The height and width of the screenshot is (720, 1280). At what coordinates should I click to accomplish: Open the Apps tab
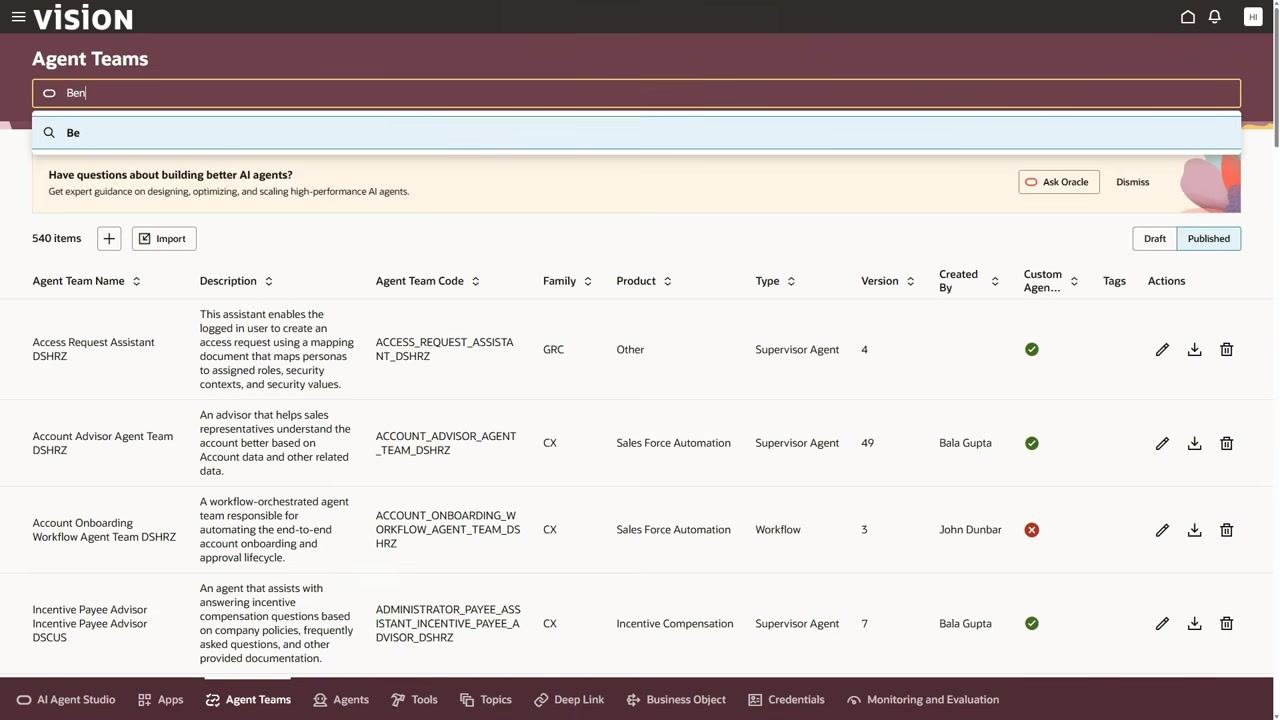160,700
